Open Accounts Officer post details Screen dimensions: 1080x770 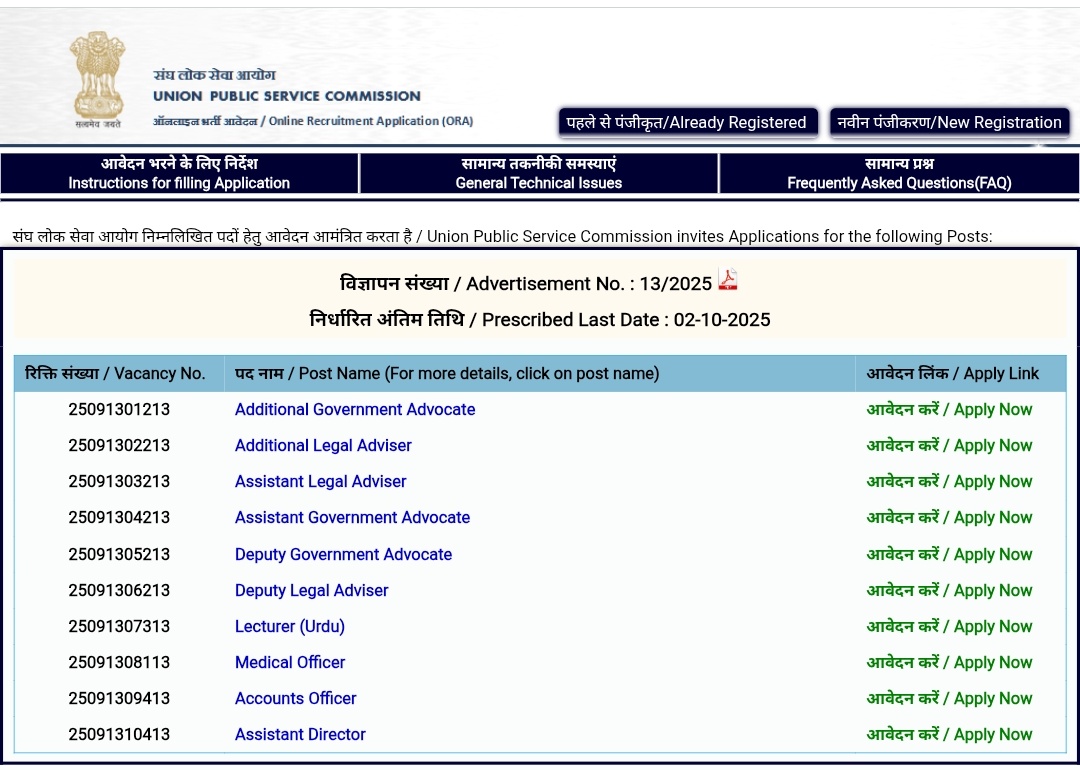295,698
